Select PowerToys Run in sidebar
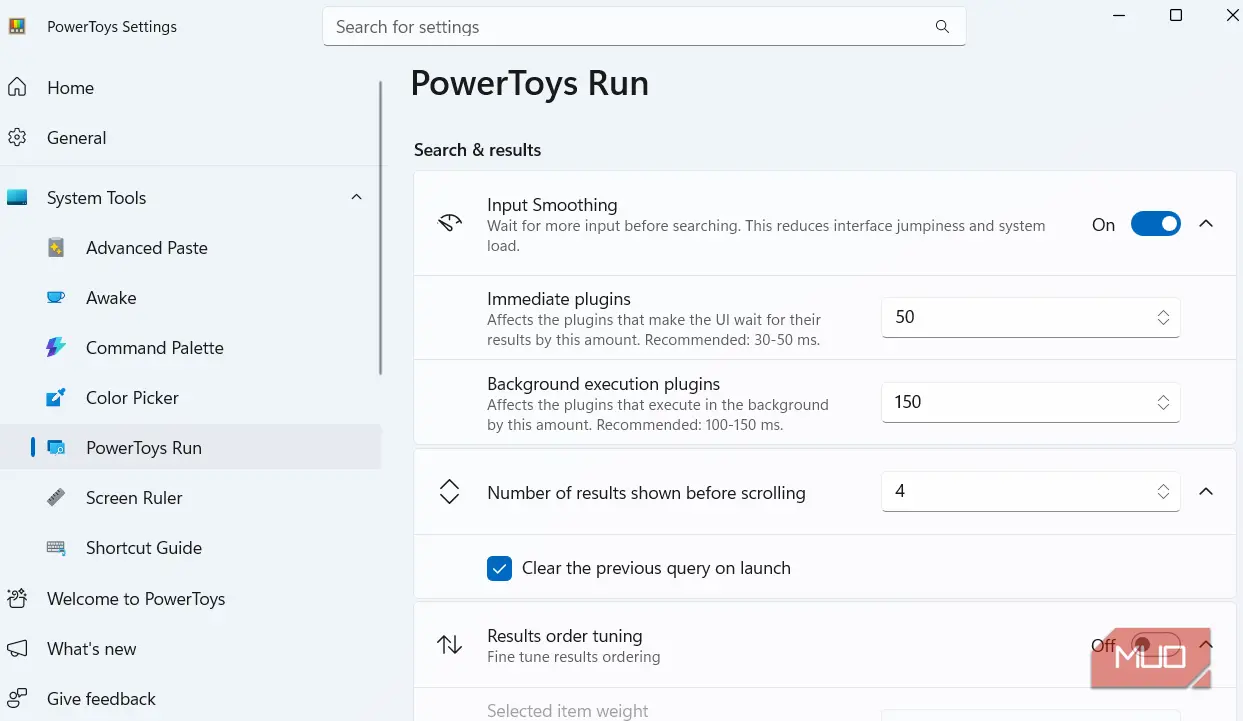The height and width of the screenshot is (721, 1243). [190, 448]
